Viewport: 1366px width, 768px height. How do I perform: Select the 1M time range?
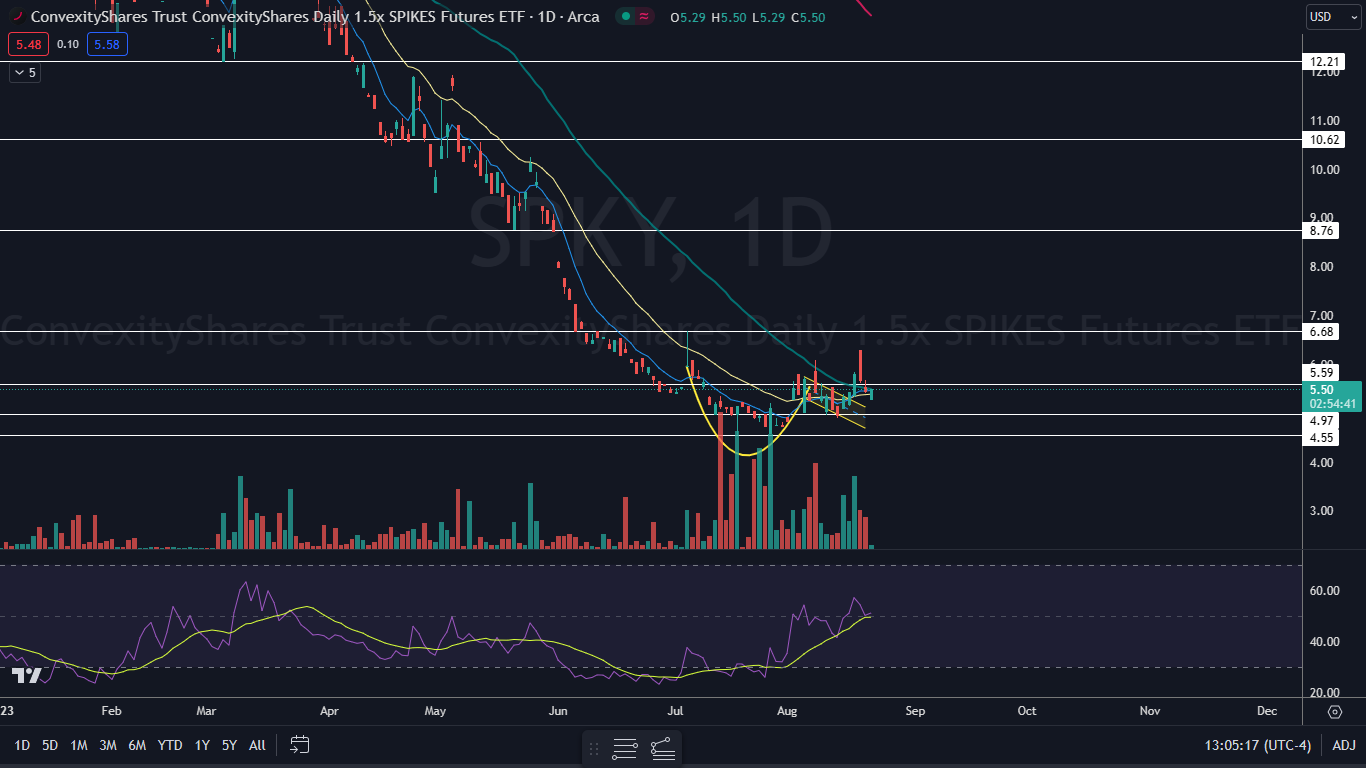click(x=79, y=745)
